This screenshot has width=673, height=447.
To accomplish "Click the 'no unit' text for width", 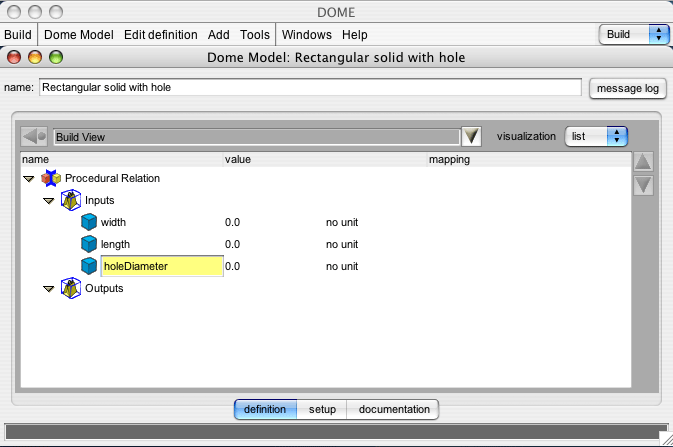I will 342,222.
